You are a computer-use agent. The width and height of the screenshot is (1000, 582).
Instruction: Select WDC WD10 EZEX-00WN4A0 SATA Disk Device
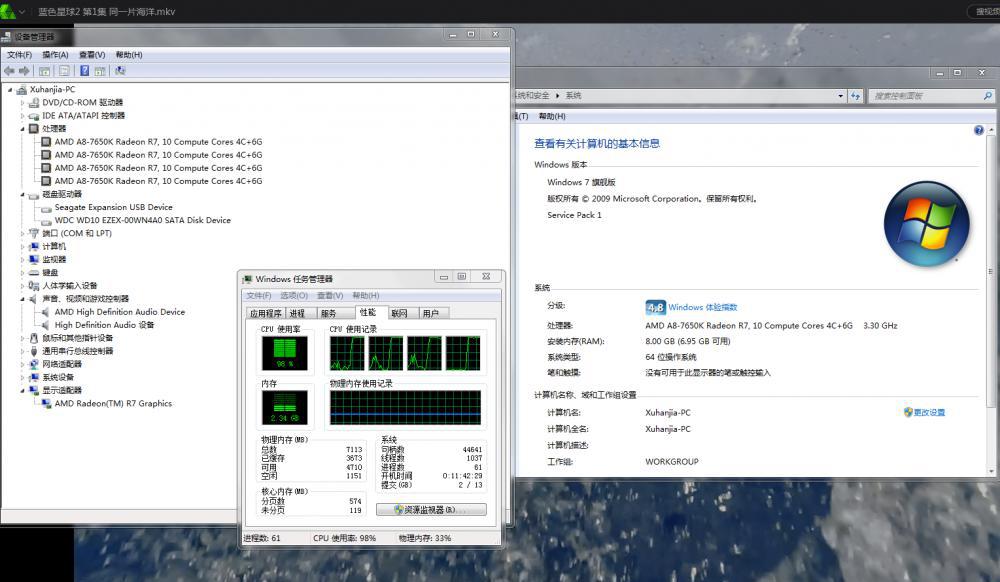[x=142, y=221]
